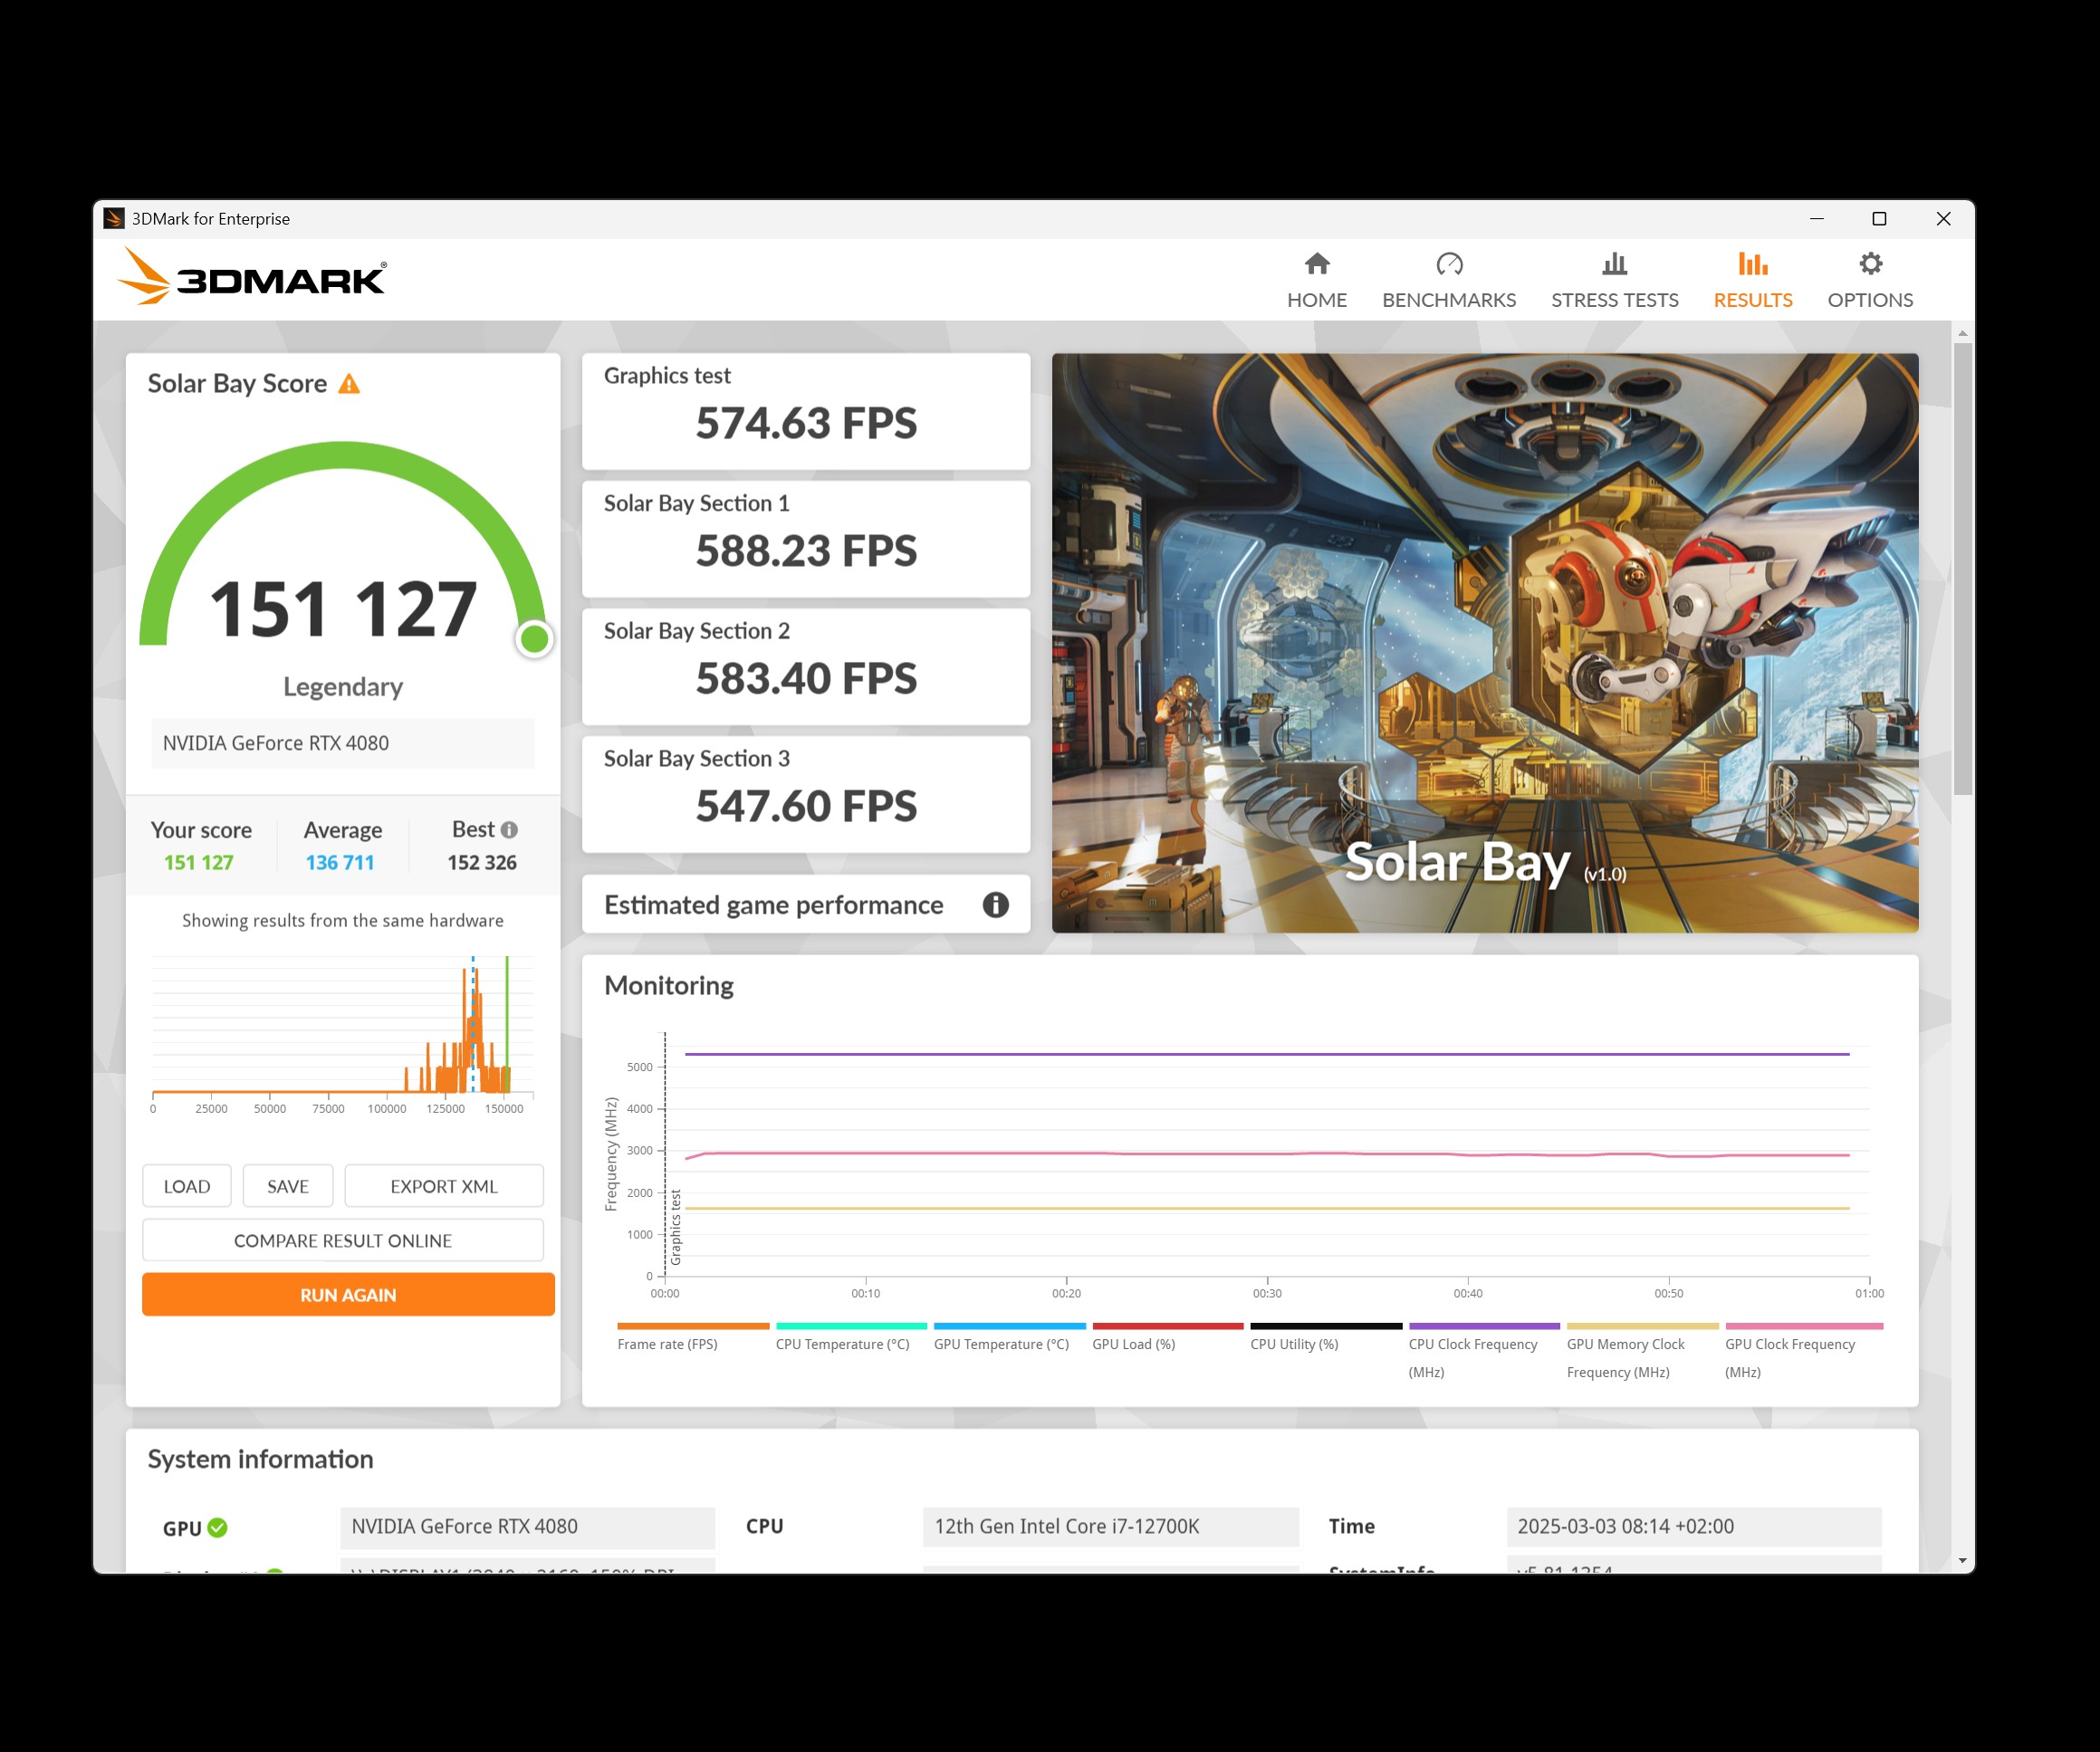
Task: Expand the Estimated game performance panel
Action: point(806,905)
